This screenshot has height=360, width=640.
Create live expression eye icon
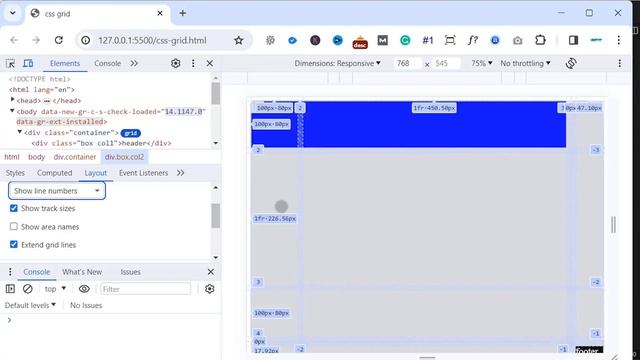[84, 289]
